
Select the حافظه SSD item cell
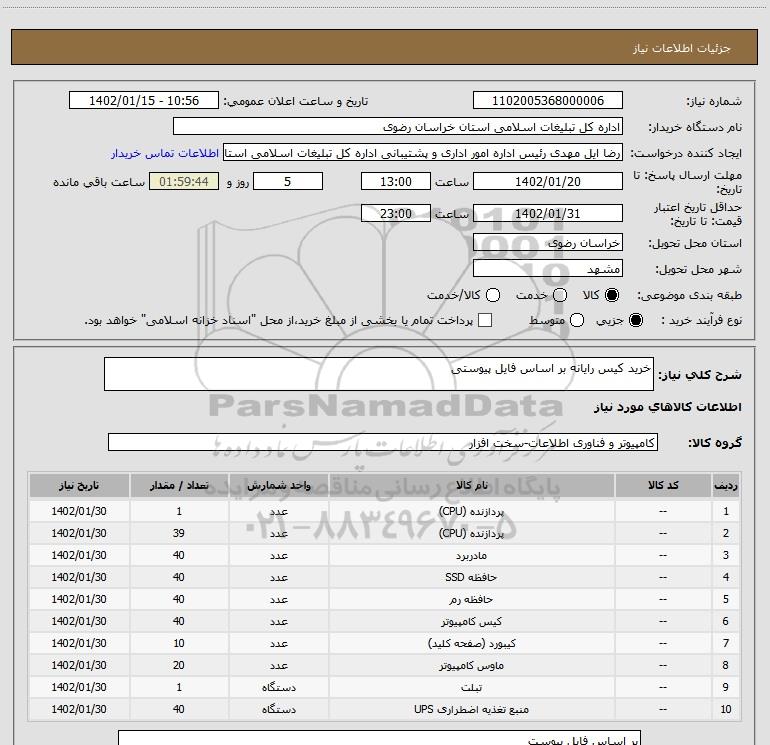click(471, 578)
